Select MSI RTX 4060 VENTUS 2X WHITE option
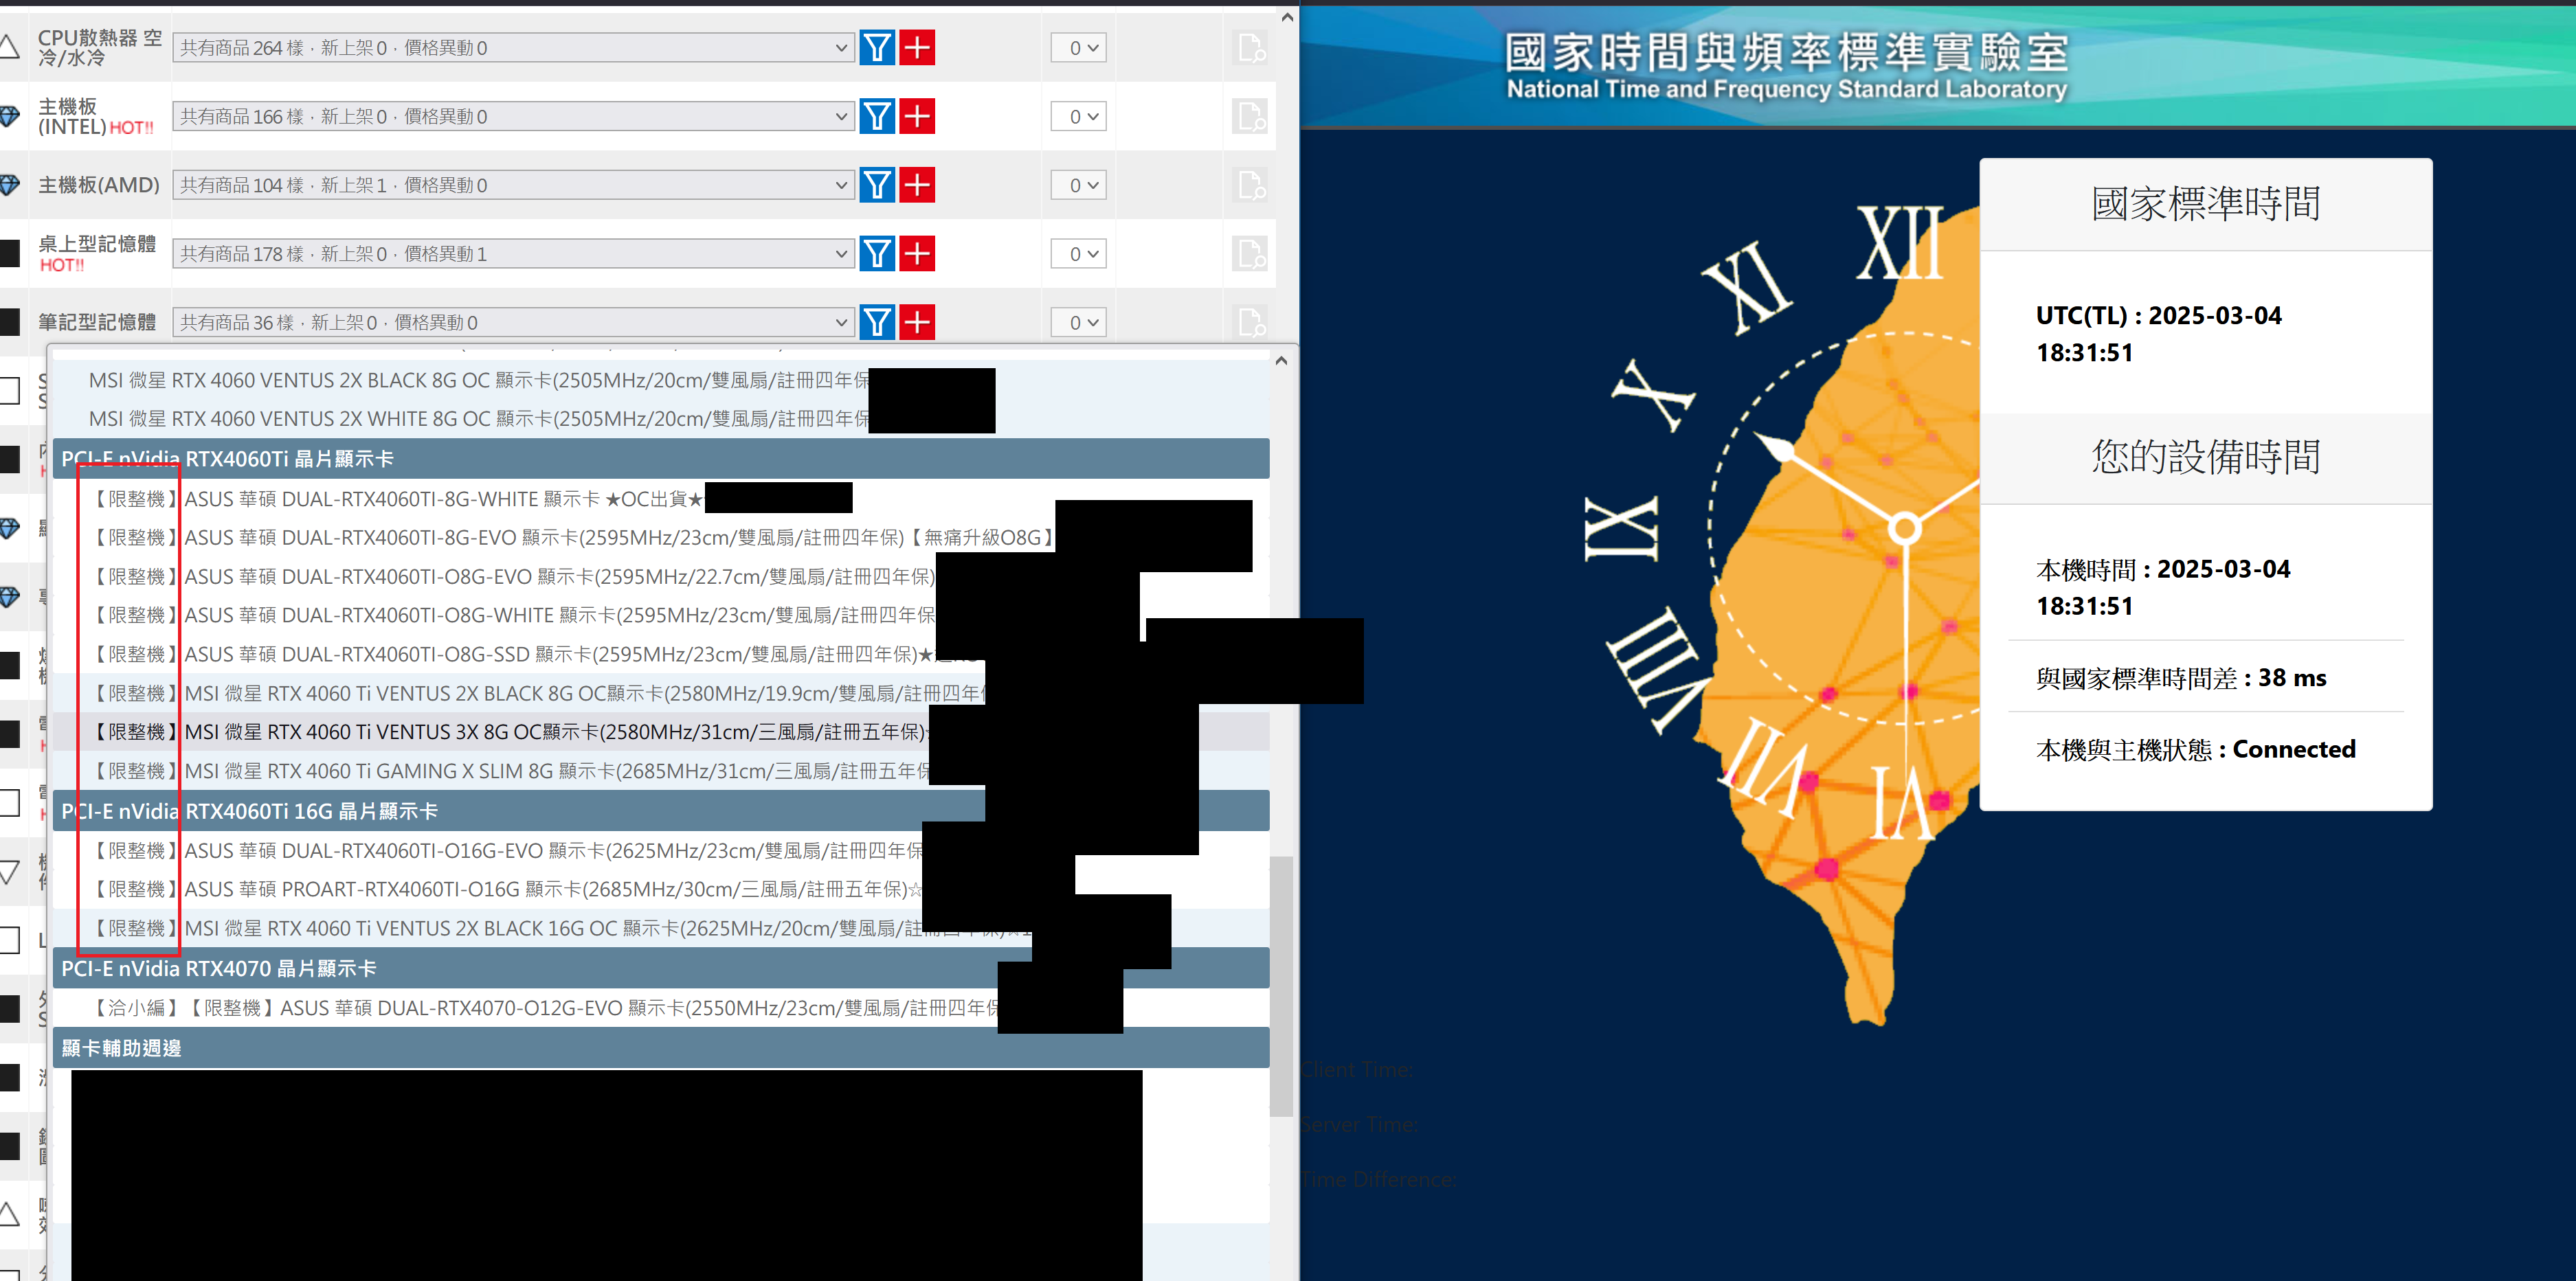The width and height of the screenshot is (2576, 1281). (661, 419)
